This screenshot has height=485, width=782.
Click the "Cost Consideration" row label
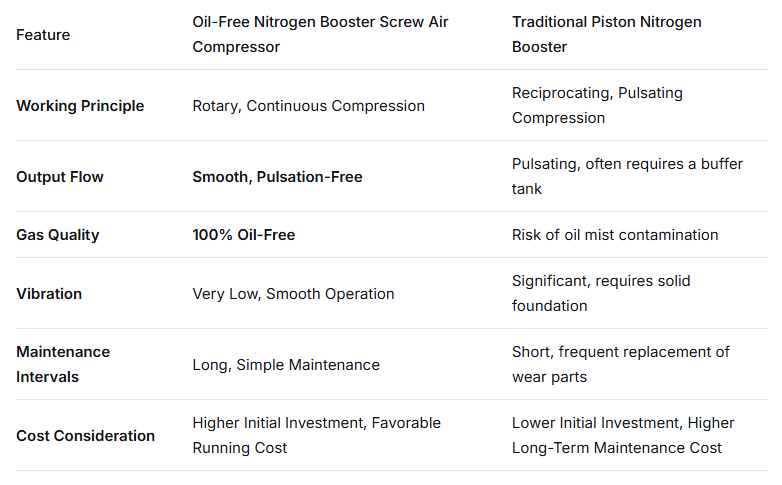(85, 436)
